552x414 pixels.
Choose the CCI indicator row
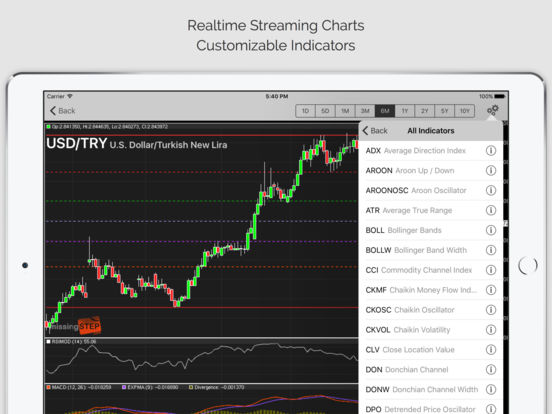[430, 270]
